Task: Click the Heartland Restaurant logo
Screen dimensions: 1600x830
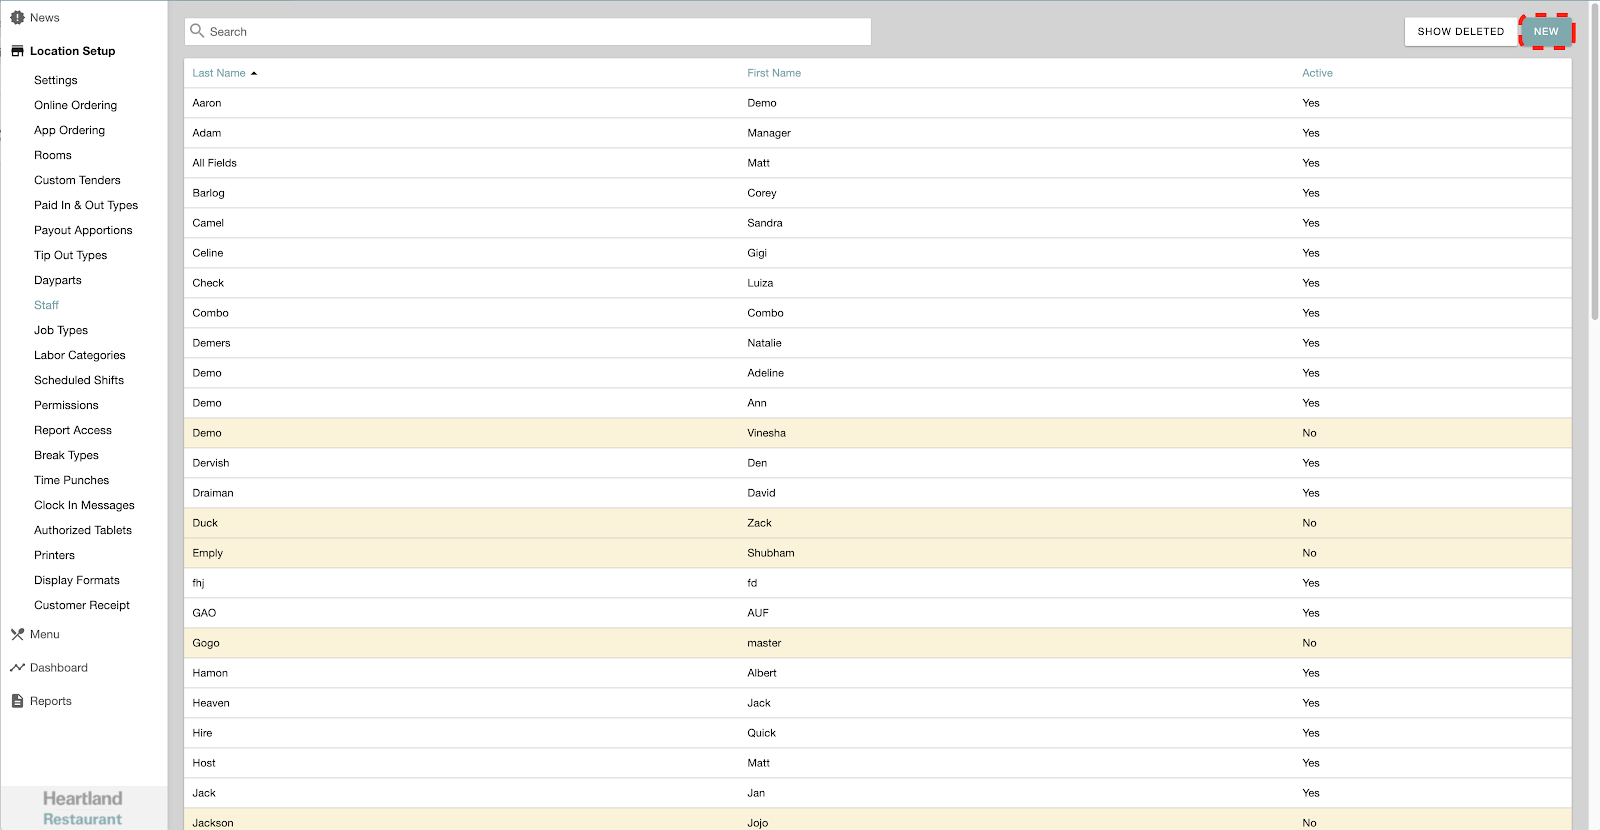Action: (x=82, y=808)
